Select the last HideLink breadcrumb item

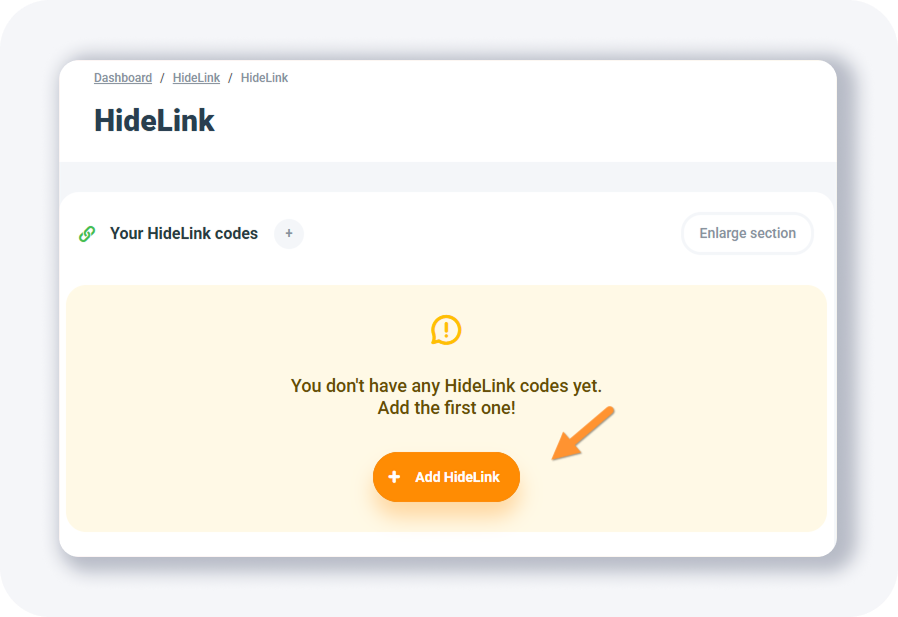click(264, 78)
